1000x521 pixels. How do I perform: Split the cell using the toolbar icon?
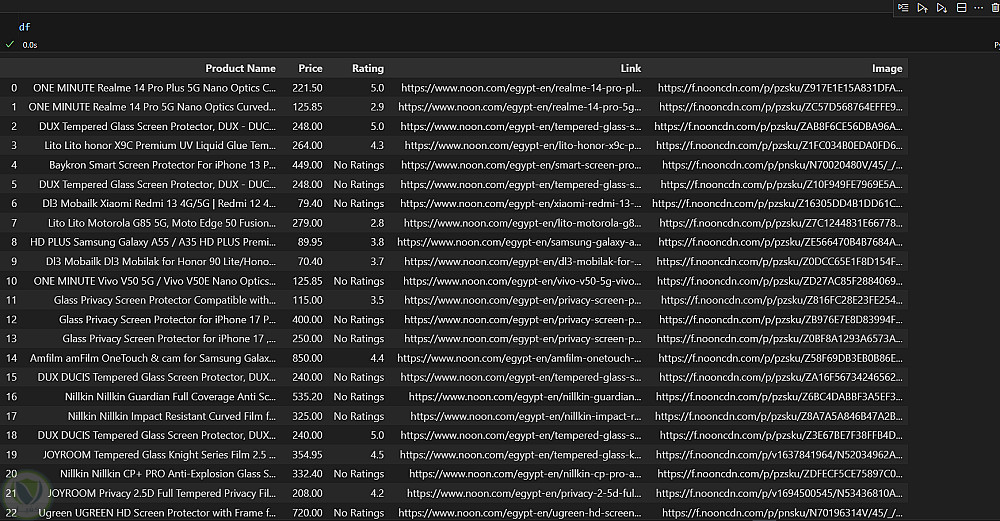[x=961, y=8]
